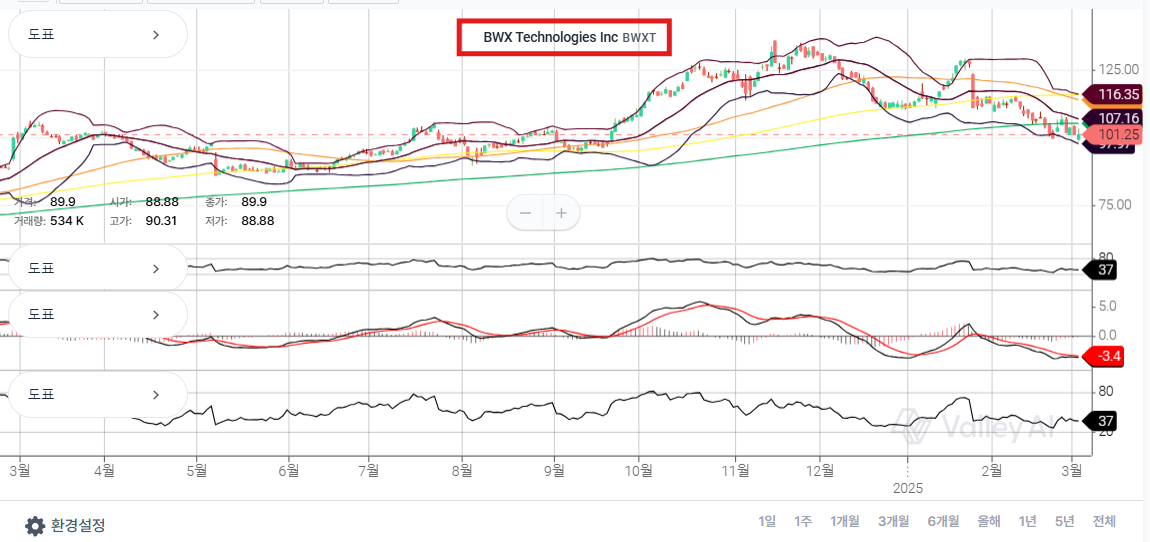Show full history with 전체
The width and height of the screenshot is (1150, 542).
click(1104, 521)
